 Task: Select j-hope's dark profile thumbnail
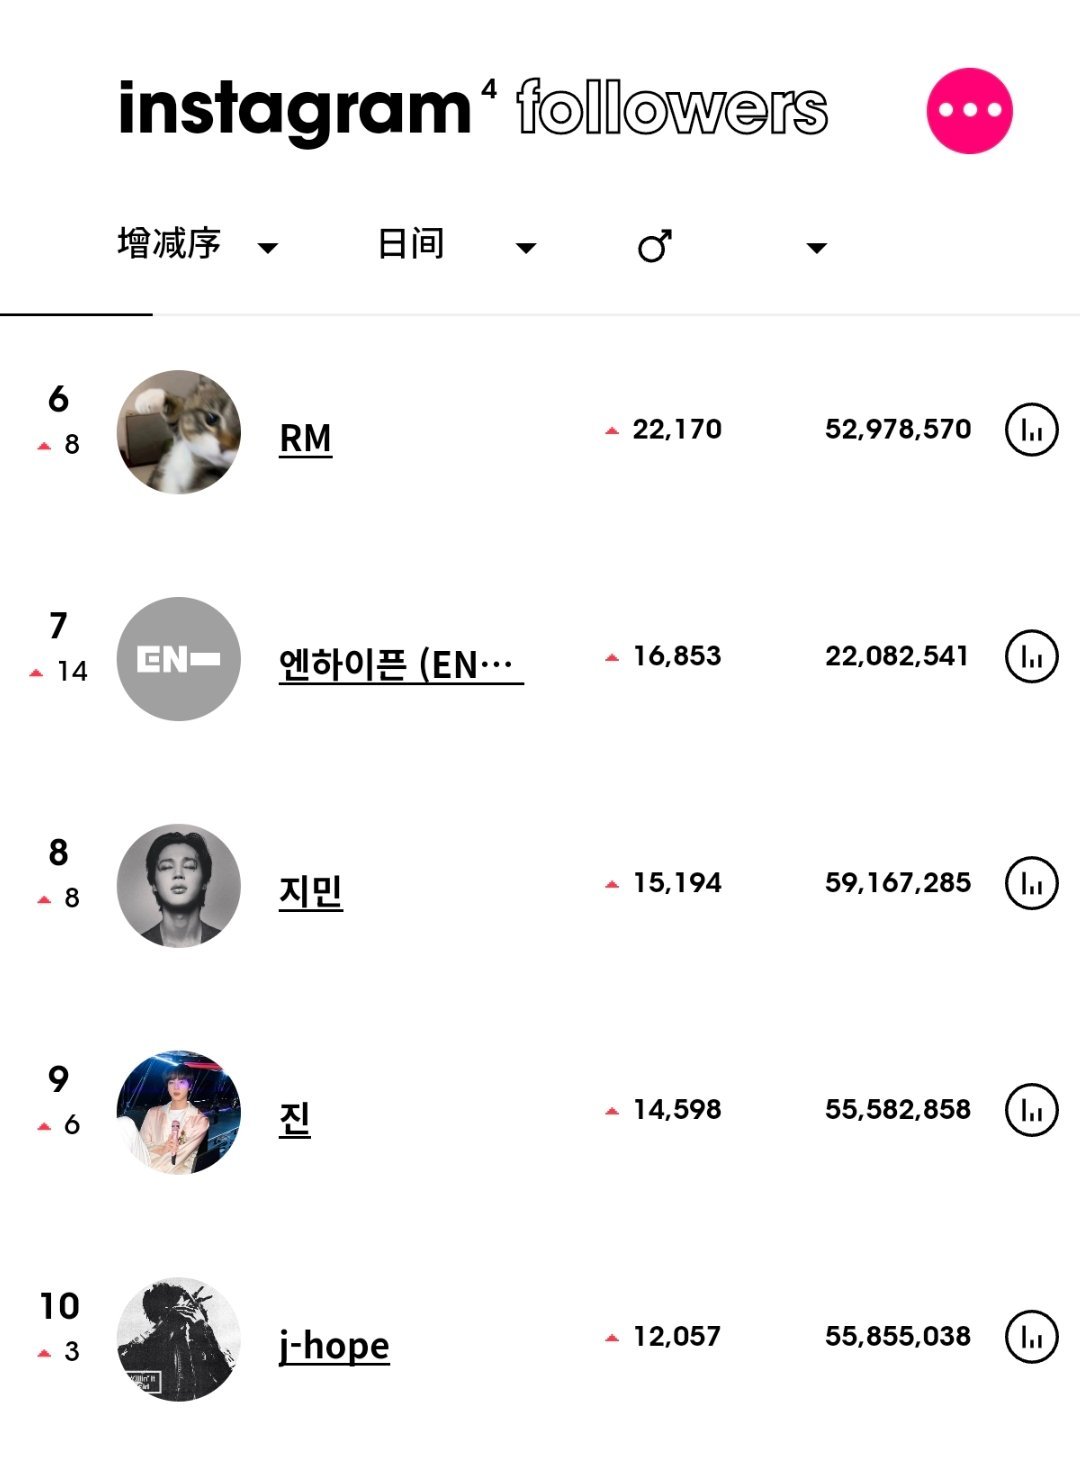coord(179,1339)
